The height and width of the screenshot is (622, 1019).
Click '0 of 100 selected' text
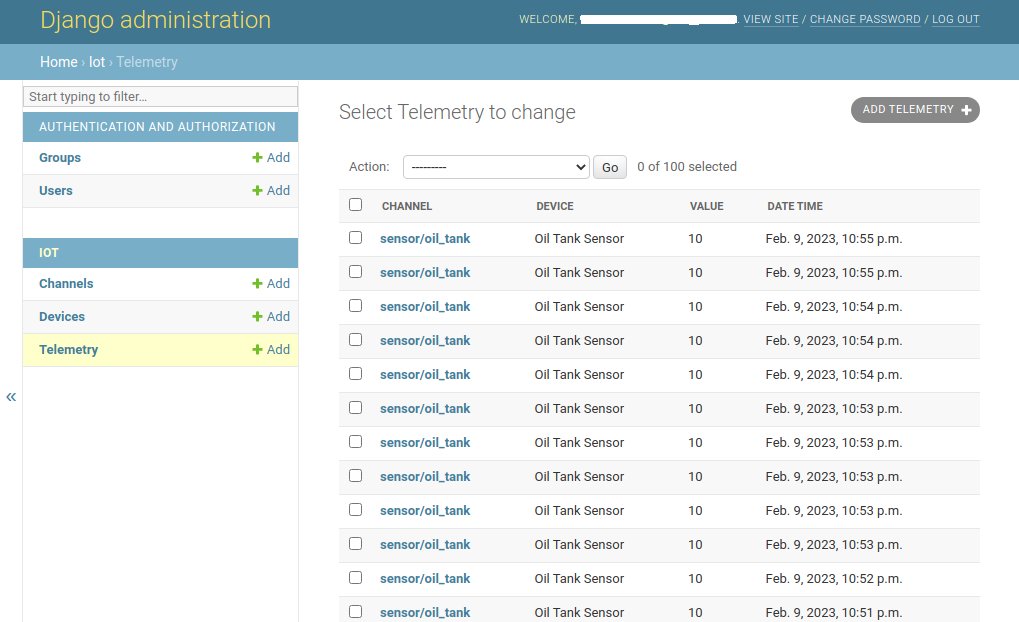coord(687,166)
